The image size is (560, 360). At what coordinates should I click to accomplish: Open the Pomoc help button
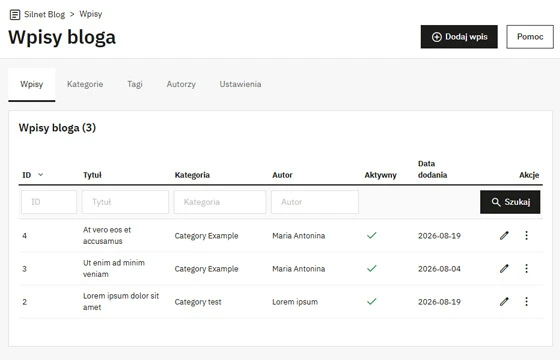click(530, 37)
